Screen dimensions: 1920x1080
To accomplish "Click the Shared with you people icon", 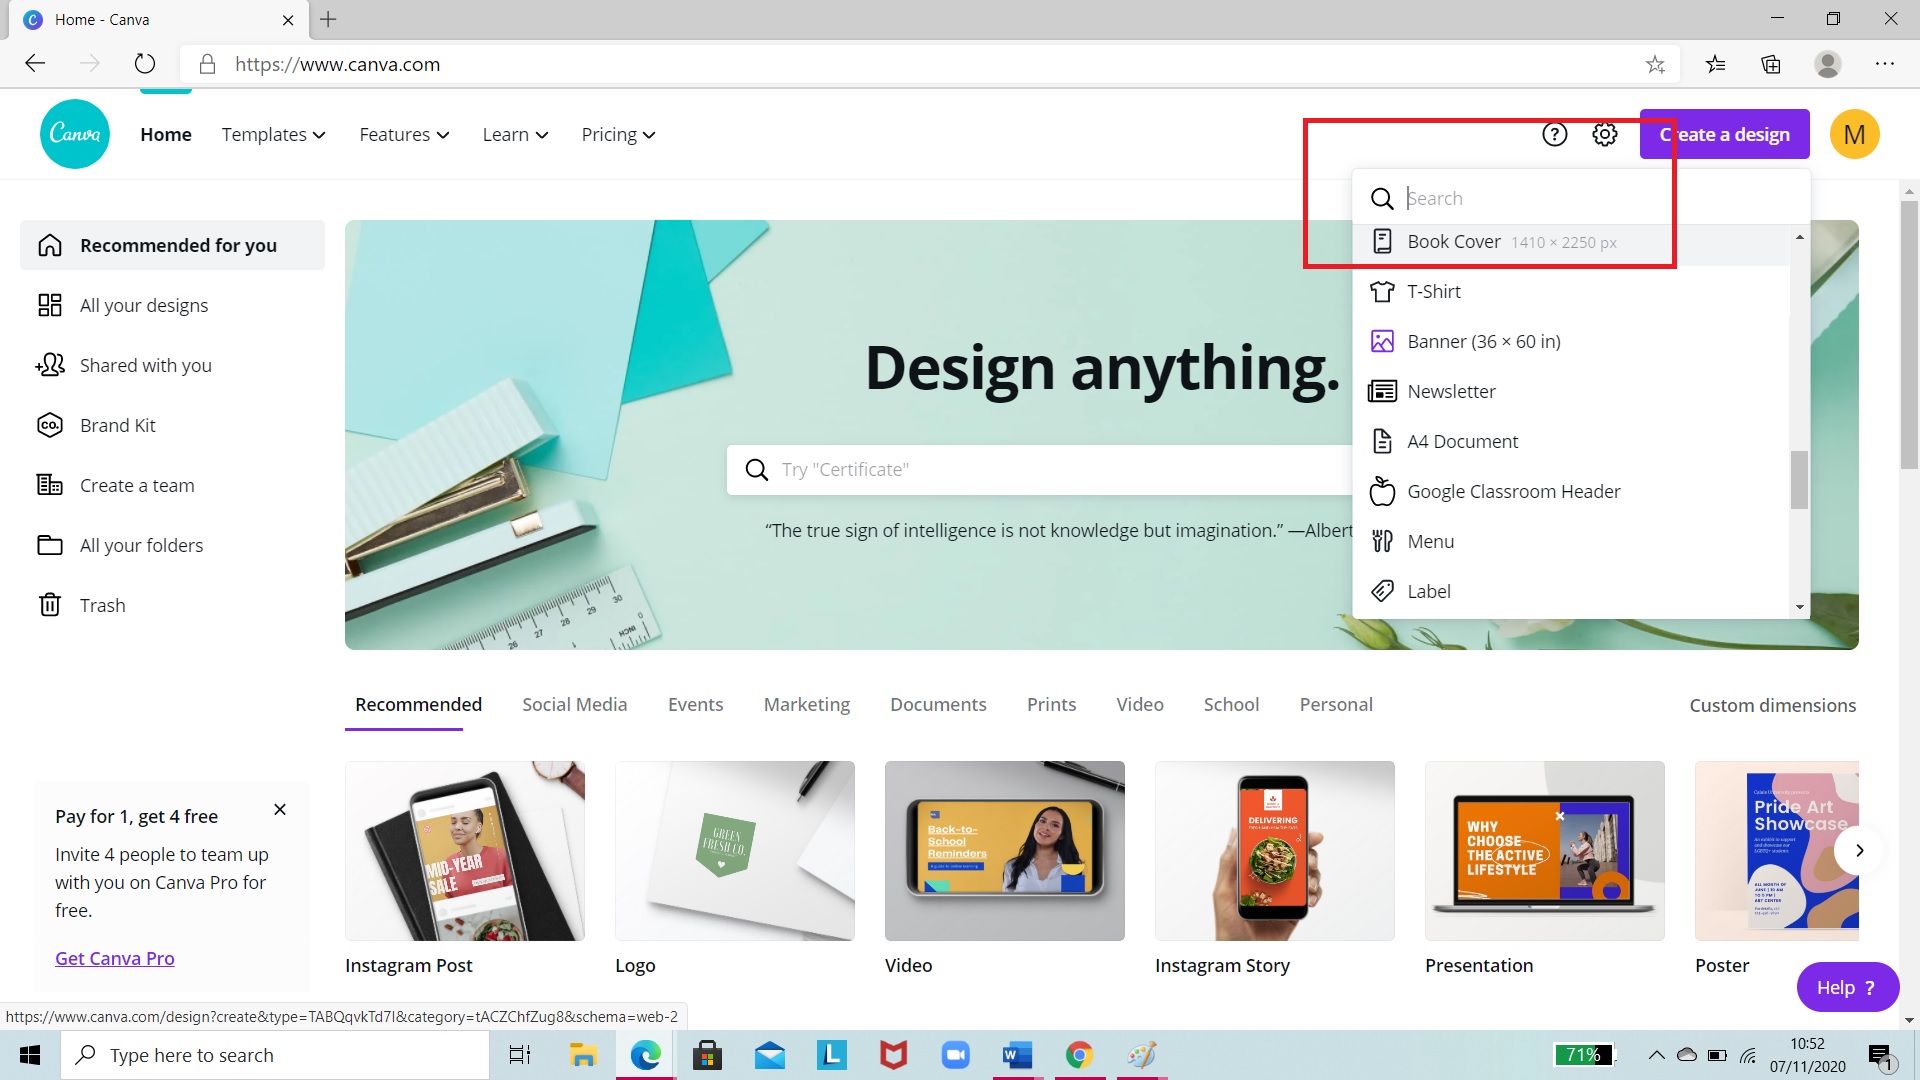I will pyautogui.click(x=50, y=365).
